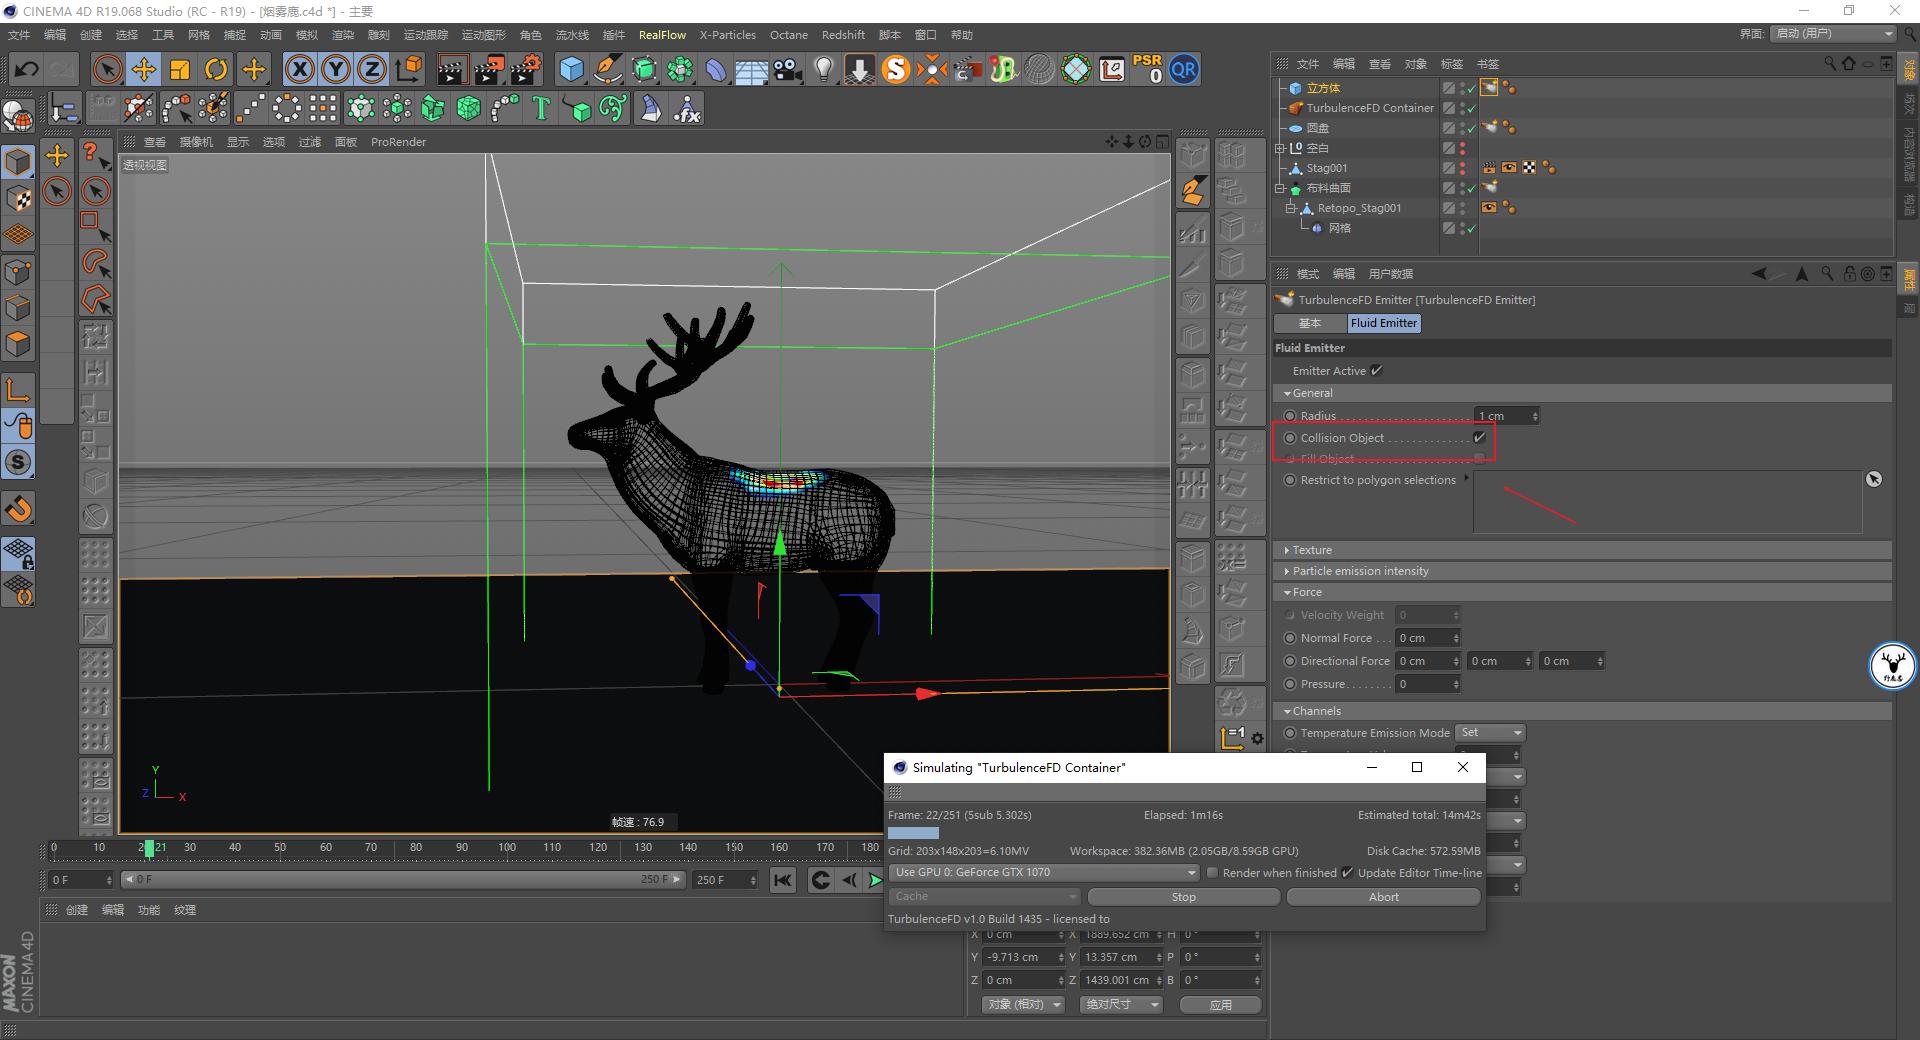1920x1040 pixels.
Task: Enable Render when finished in the simulation dialog
Action: coord(1213,872)
